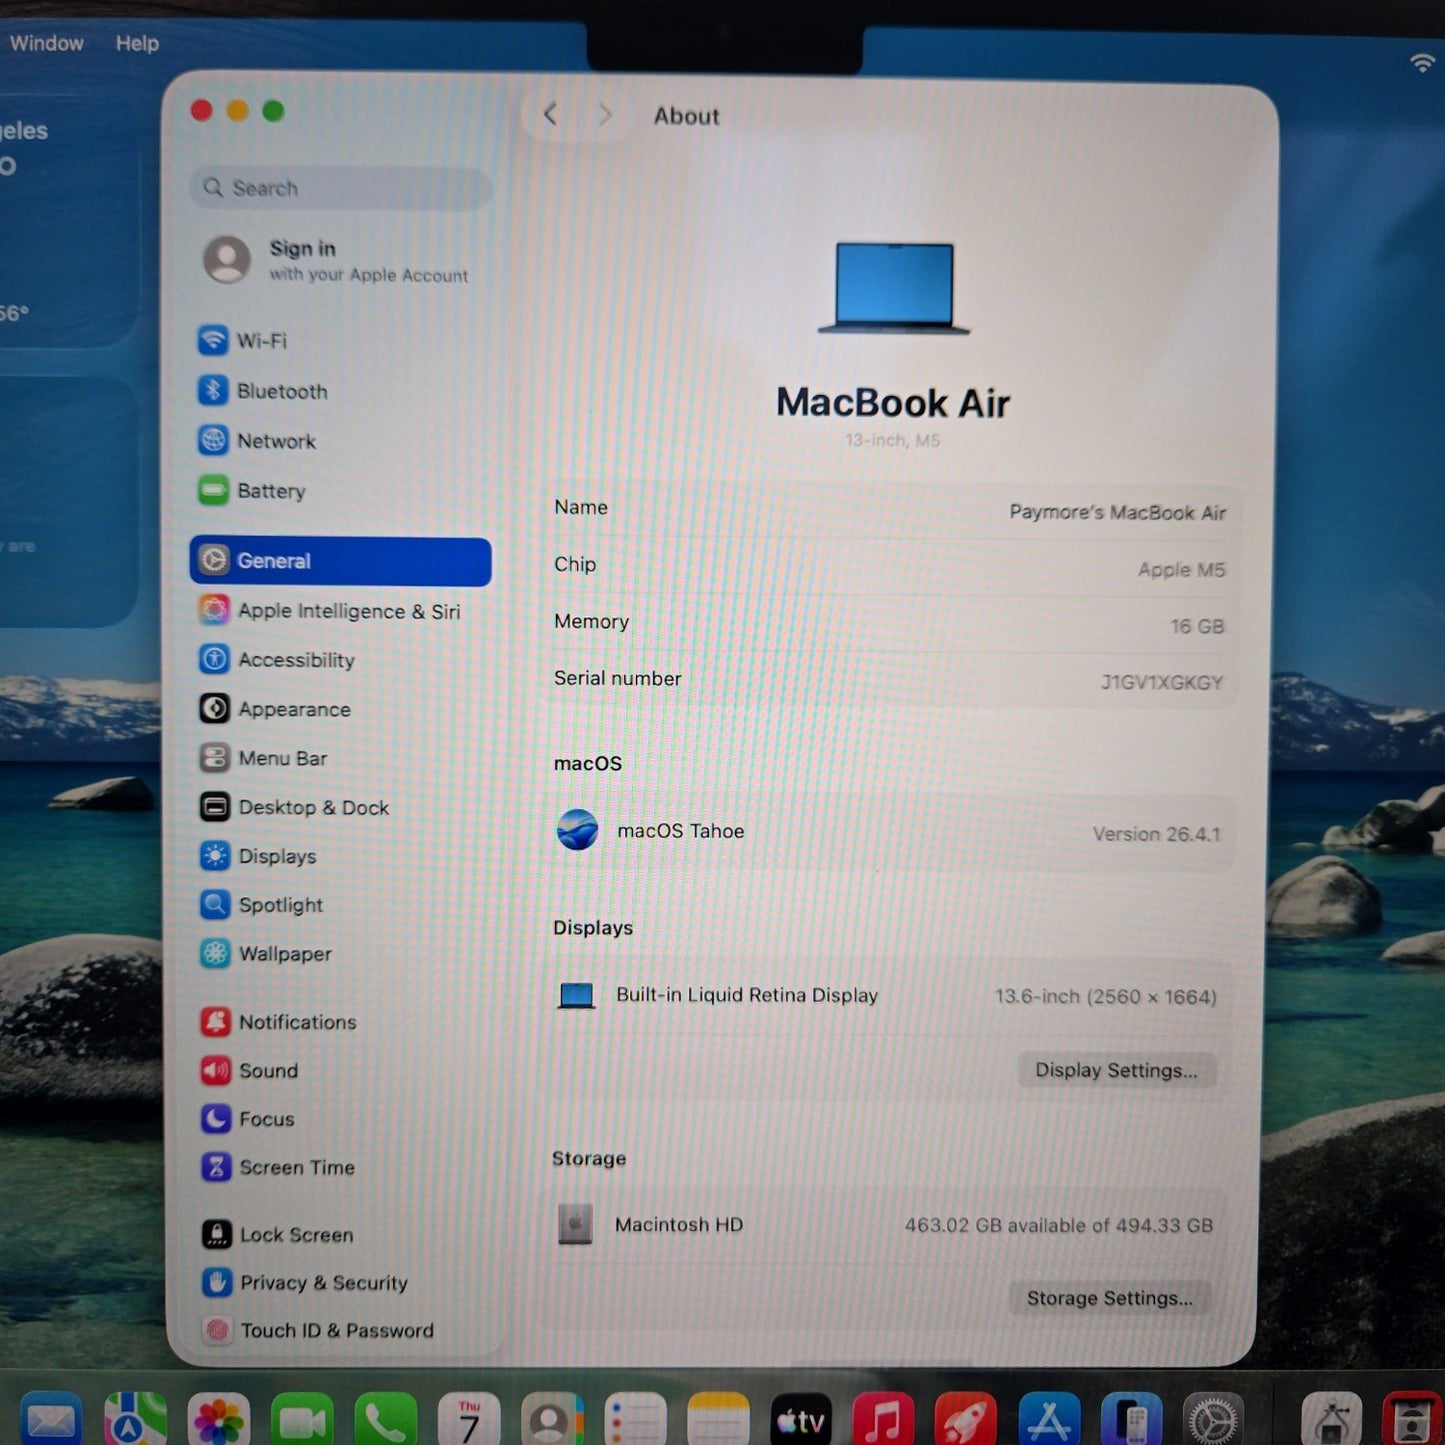Click the Storage Settings... button
Image resolution: width=1445 pixels, height=1445 pixels.
[1110, 1298]
